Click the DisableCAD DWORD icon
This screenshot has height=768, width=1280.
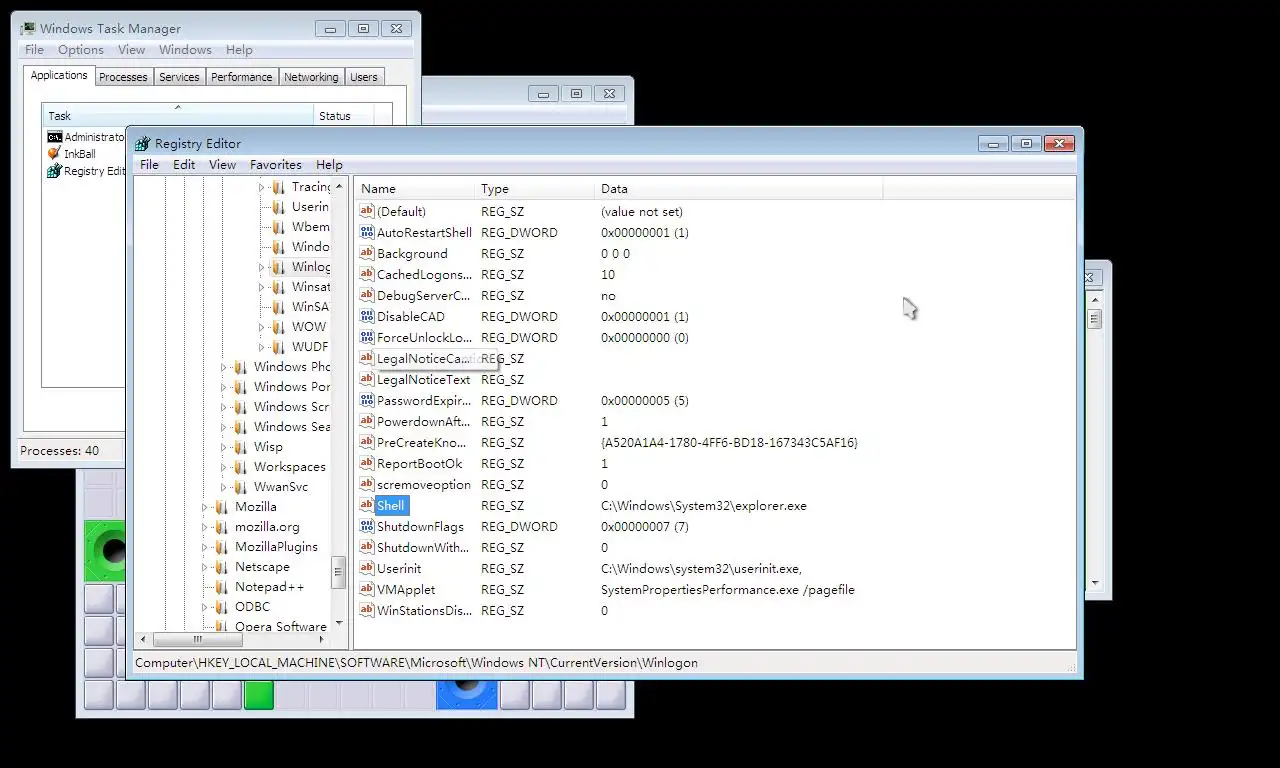click(x=366, y=316)
